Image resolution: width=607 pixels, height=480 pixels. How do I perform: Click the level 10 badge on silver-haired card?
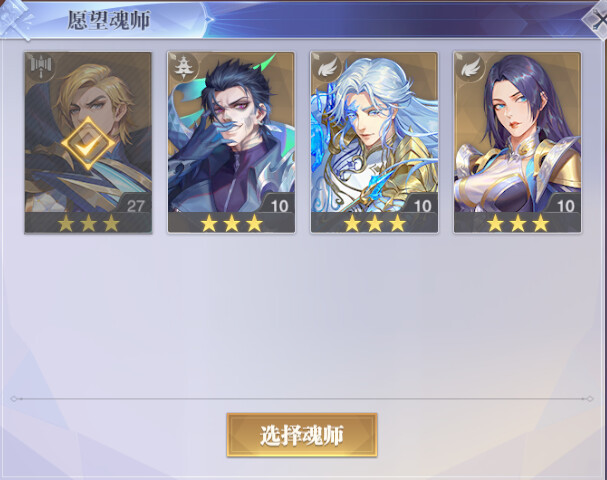point(421,205)
